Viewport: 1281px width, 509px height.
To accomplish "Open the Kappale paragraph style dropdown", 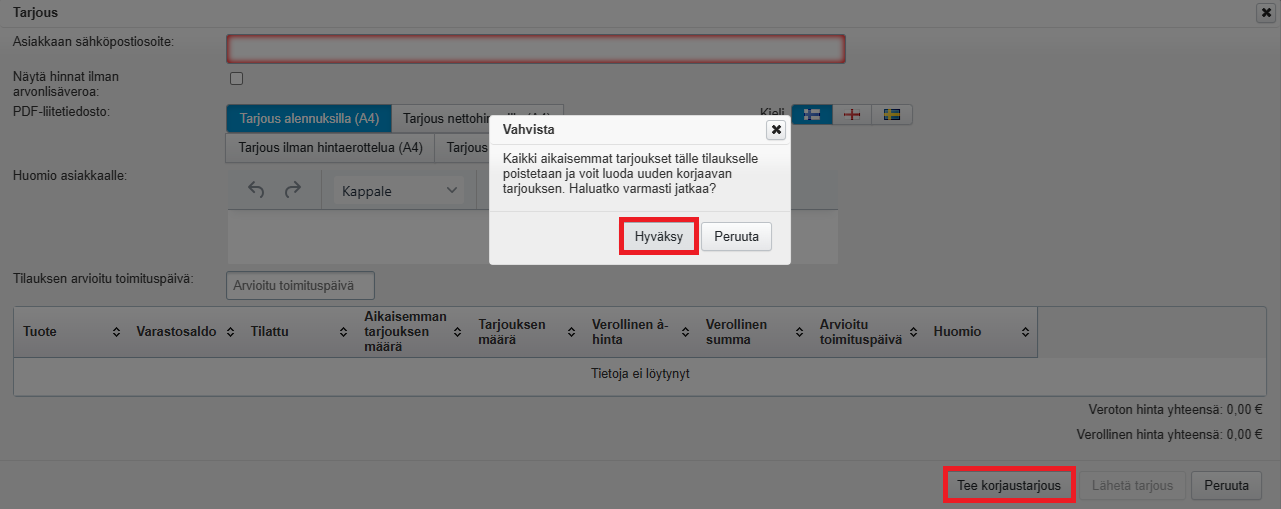I will point(399,190).
